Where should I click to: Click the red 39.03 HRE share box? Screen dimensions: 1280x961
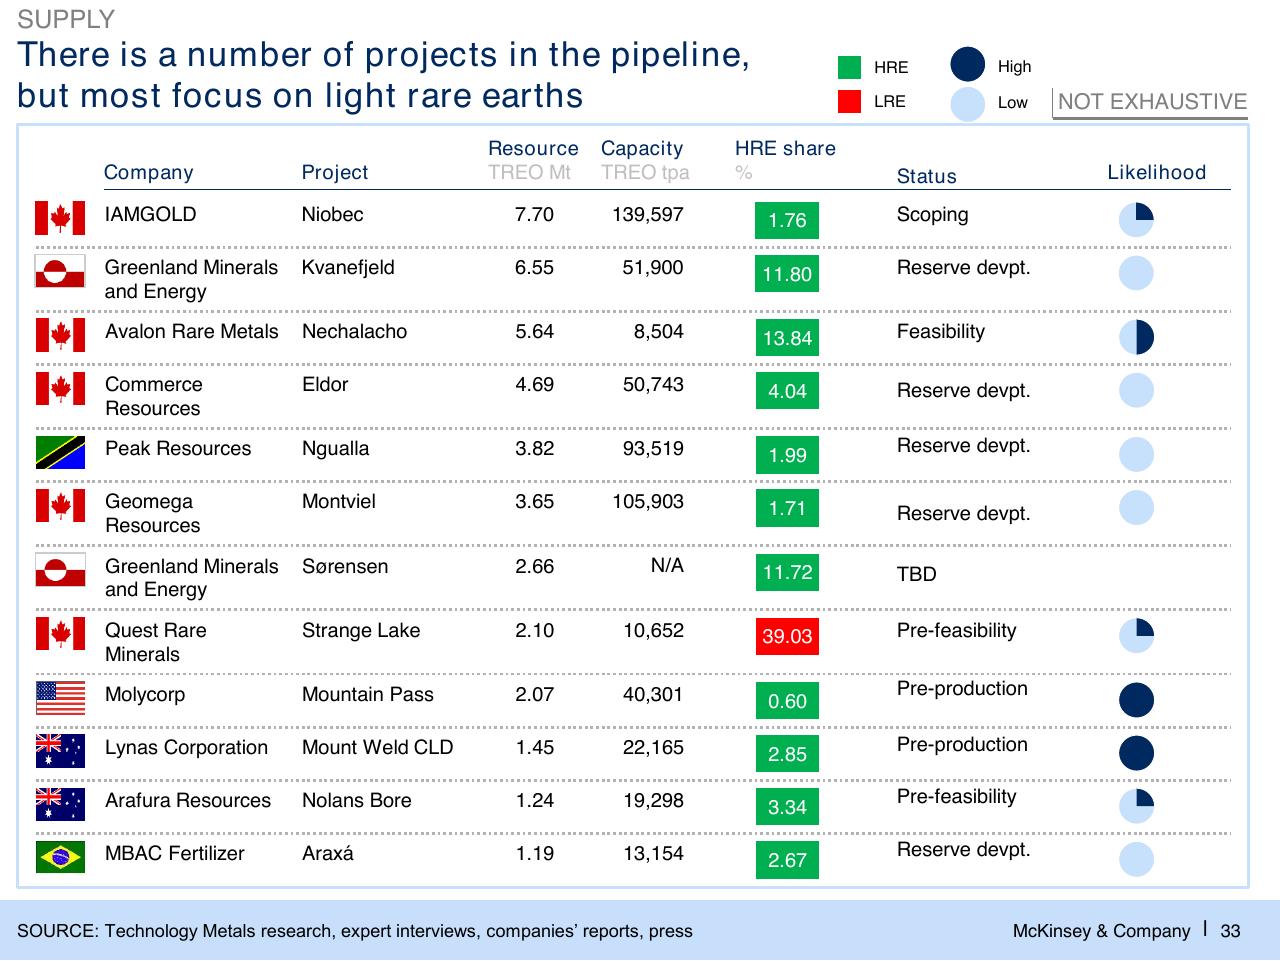click(787, 636)
